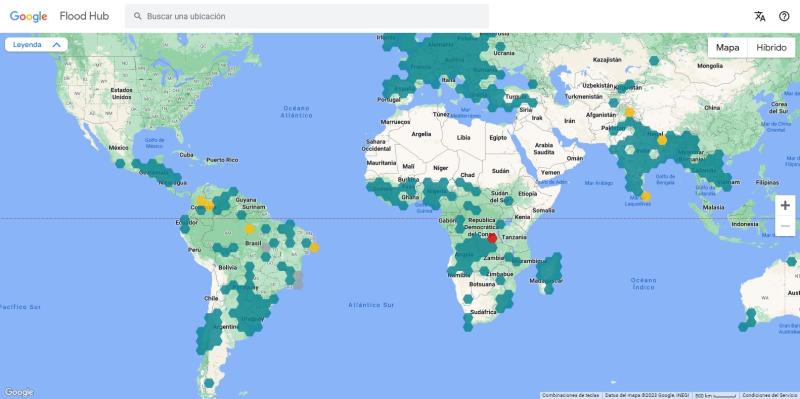Click the Mongolia country label
This screenshot has height=399, width=800.
click(710, 66)
